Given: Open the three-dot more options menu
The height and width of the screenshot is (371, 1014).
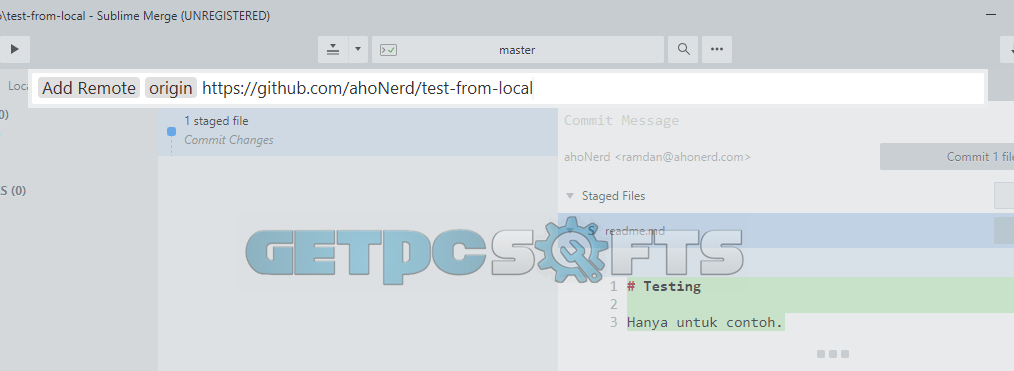Looking at the screenshot, I should pos(717,49).
